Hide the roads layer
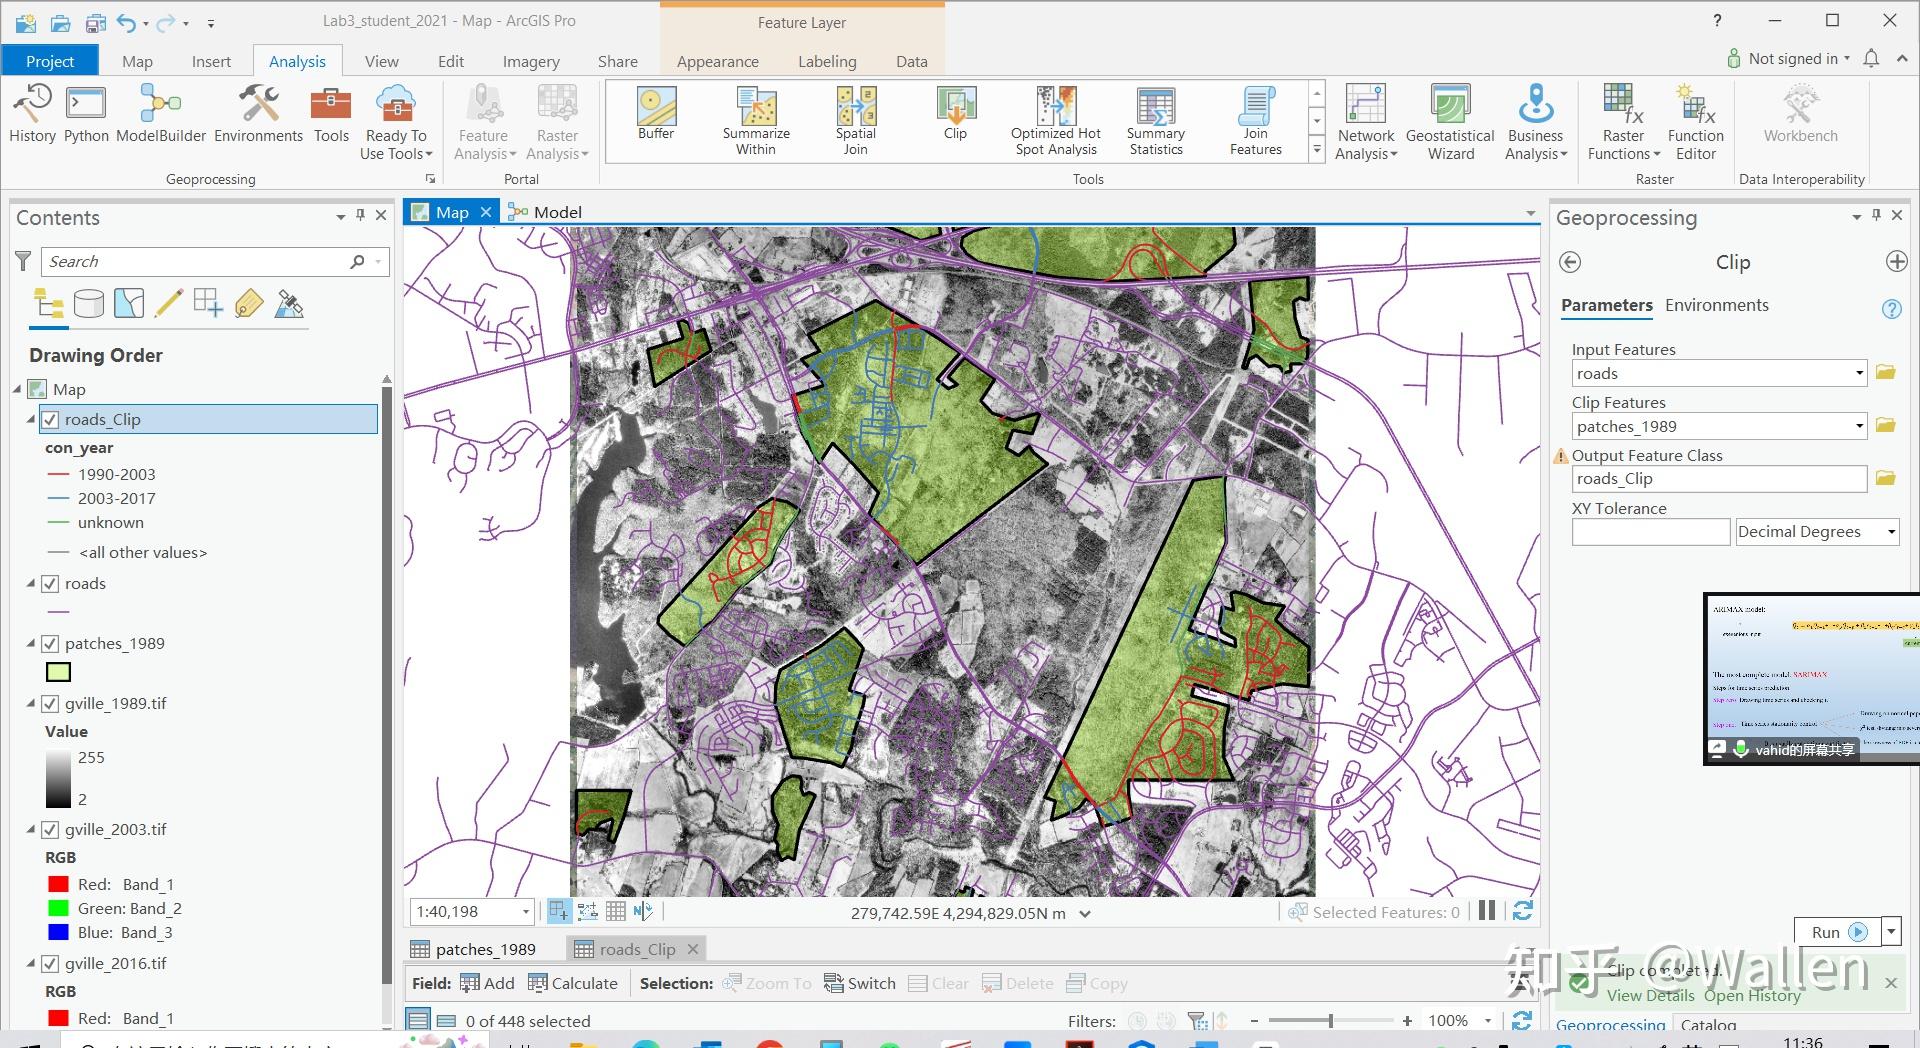 click(x=50, y=584)
